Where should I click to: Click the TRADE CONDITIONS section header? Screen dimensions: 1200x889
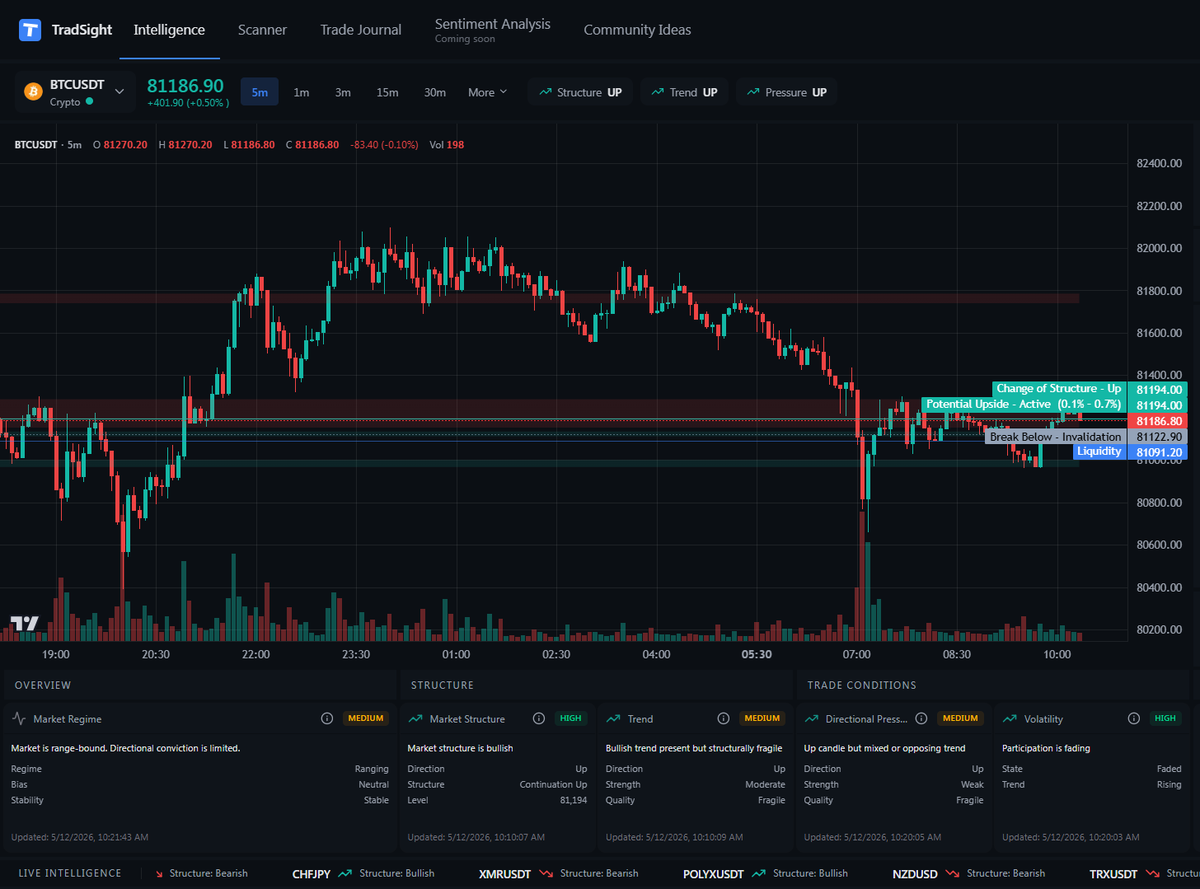862,685
